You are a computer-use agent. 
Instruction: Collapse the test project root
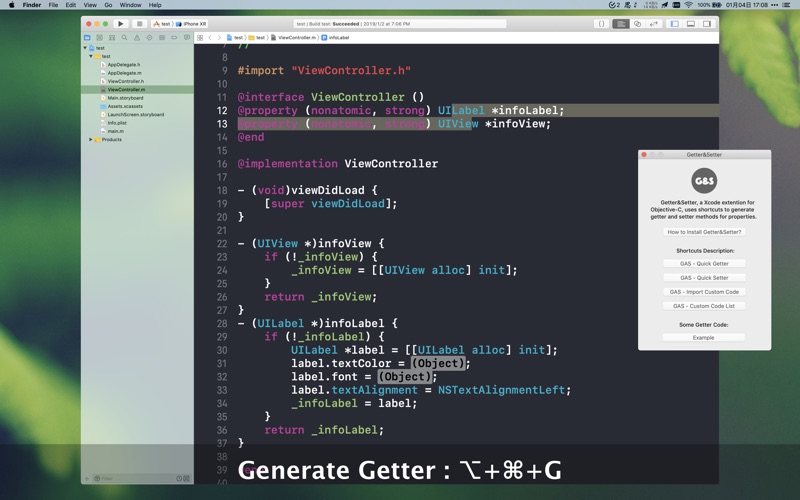85,48
